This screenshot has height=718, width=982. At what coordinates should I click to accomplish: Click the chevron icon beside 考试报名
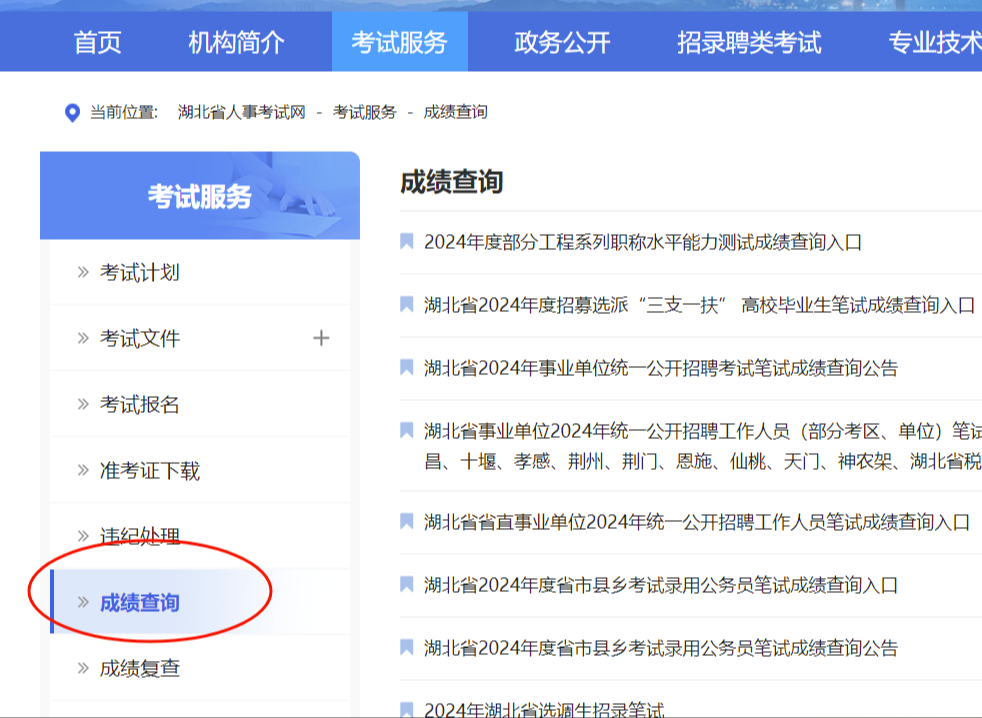(x=83, y=404)
